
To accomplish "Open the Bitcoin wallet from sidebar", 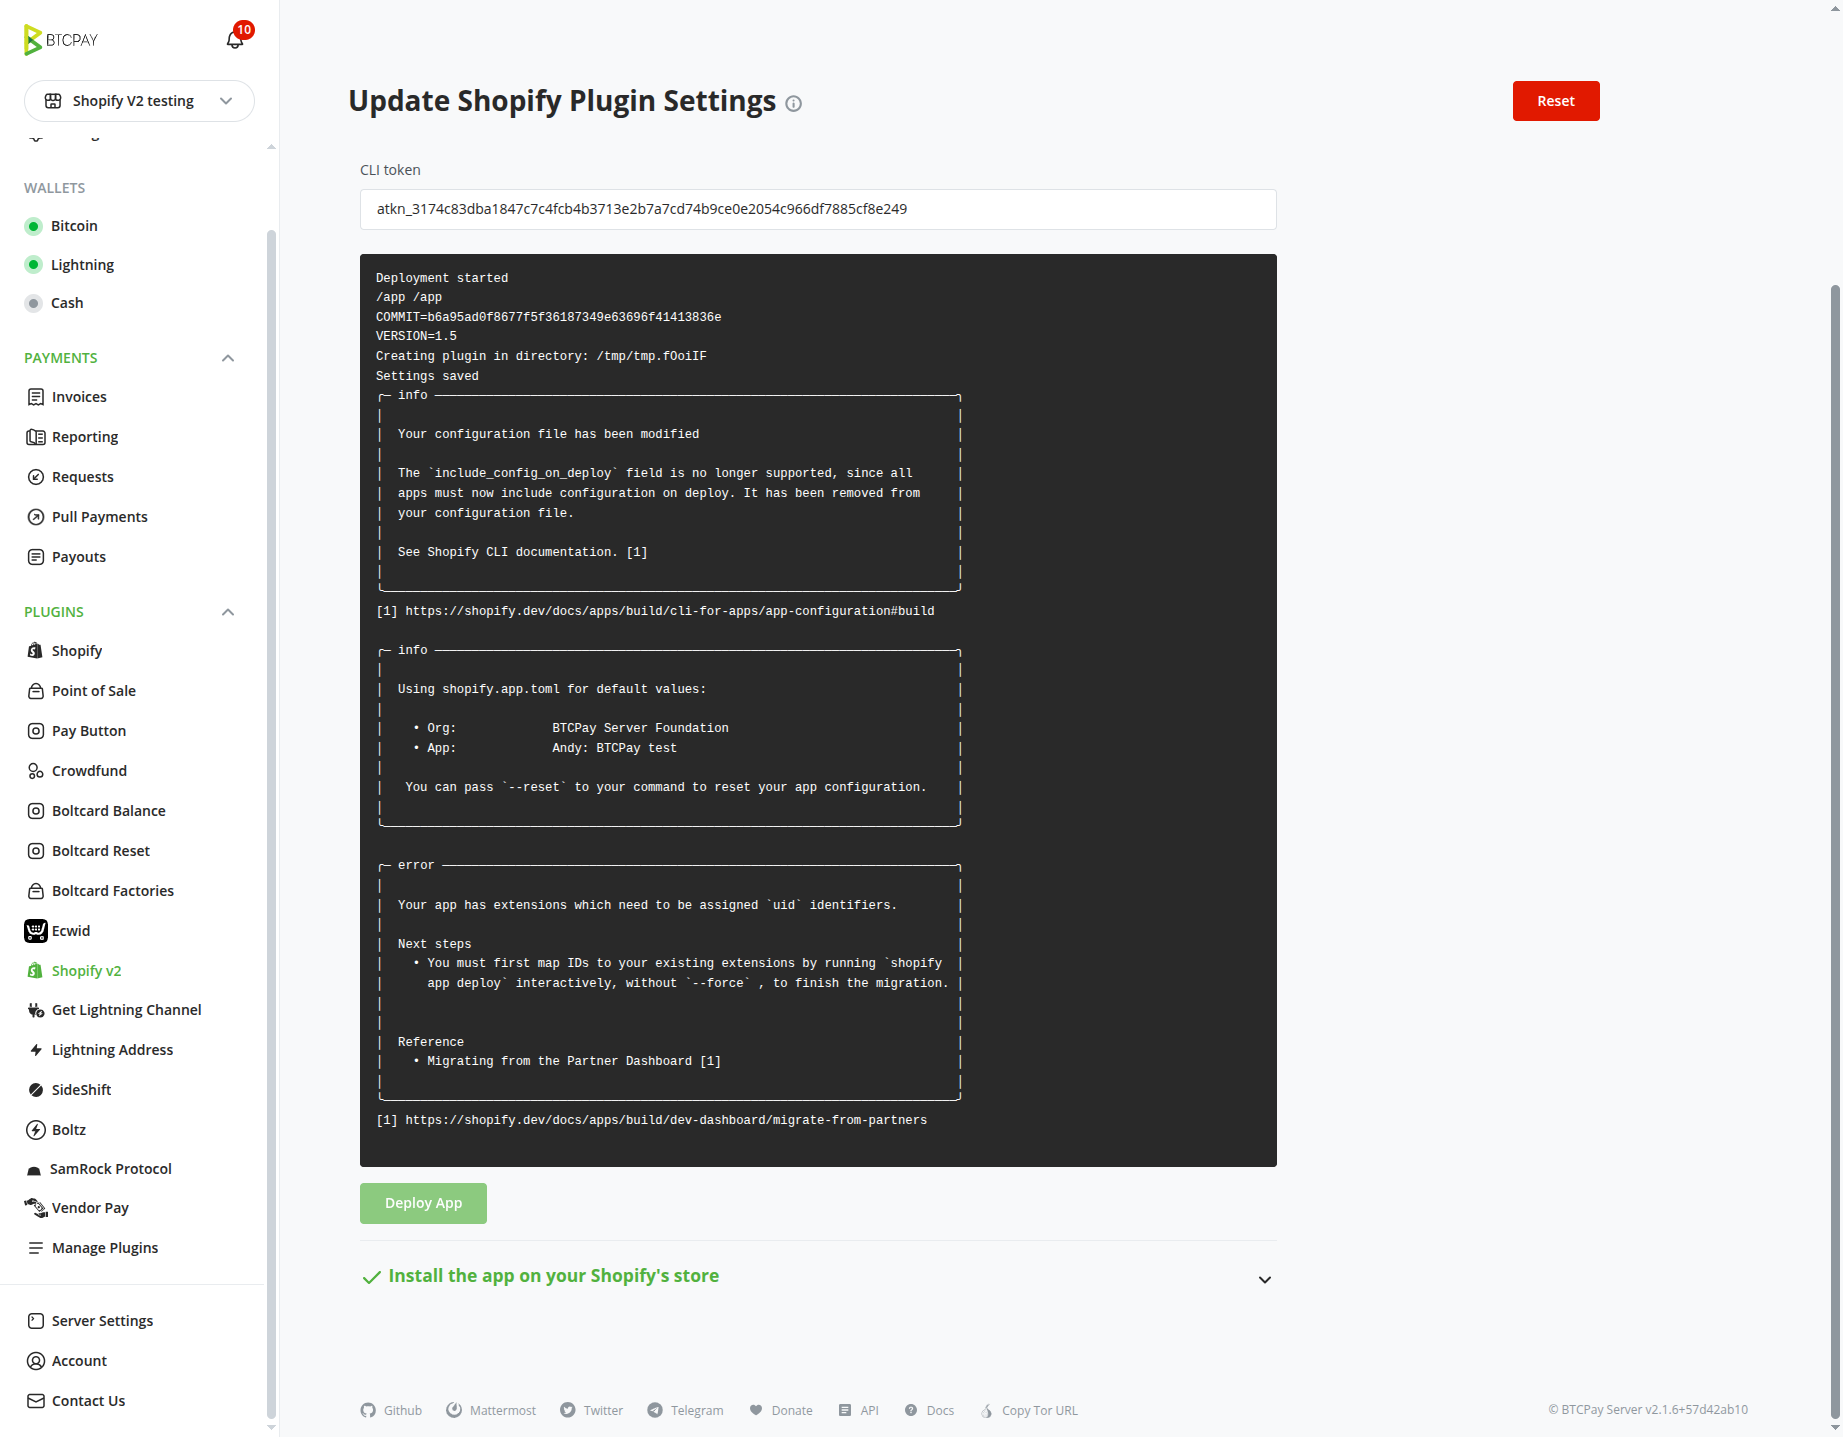I will point(75,226).
